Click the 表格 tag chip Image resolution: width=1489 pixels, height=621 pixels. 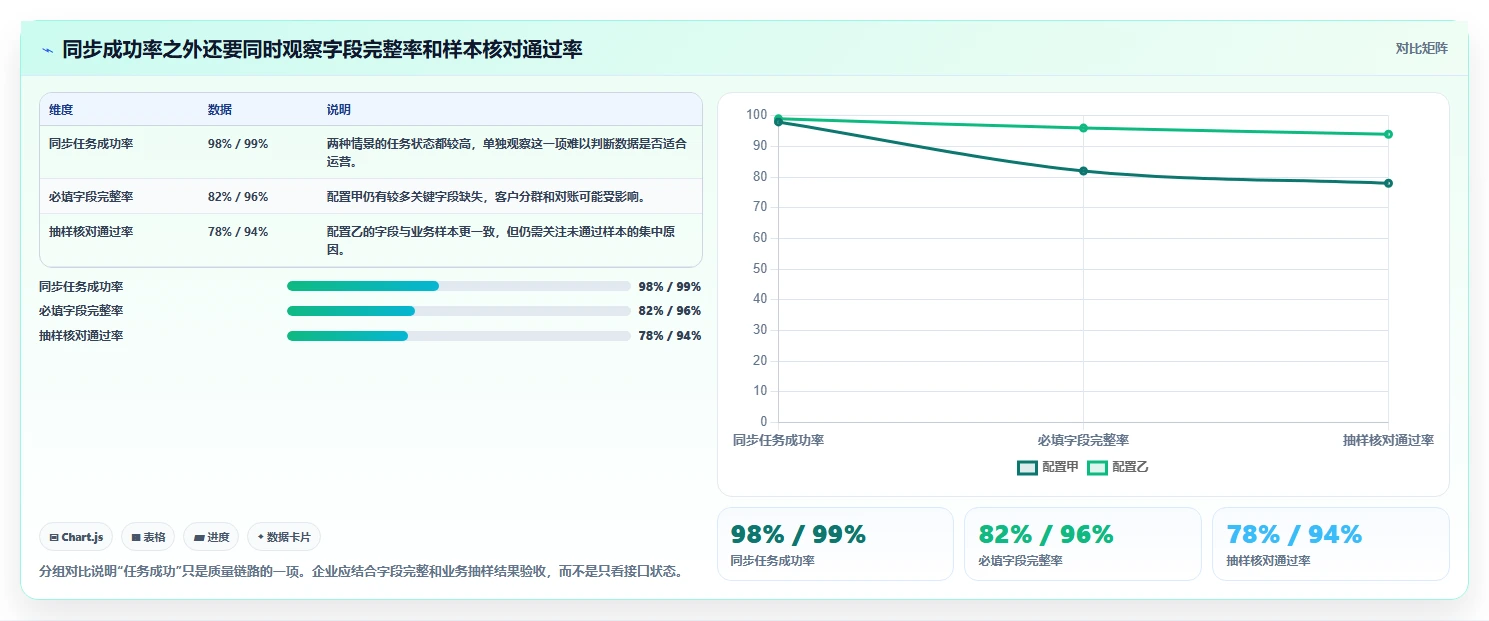pyautogui.click(x=148, y=537)
